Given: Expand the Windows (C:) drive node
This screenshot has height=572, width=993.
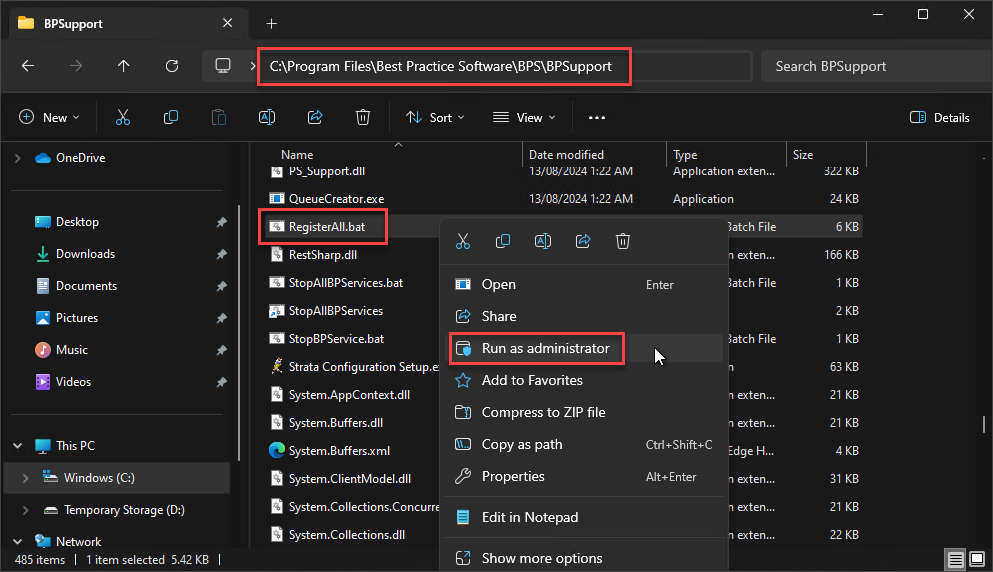Looking at the screenshot, I should 25,478.
